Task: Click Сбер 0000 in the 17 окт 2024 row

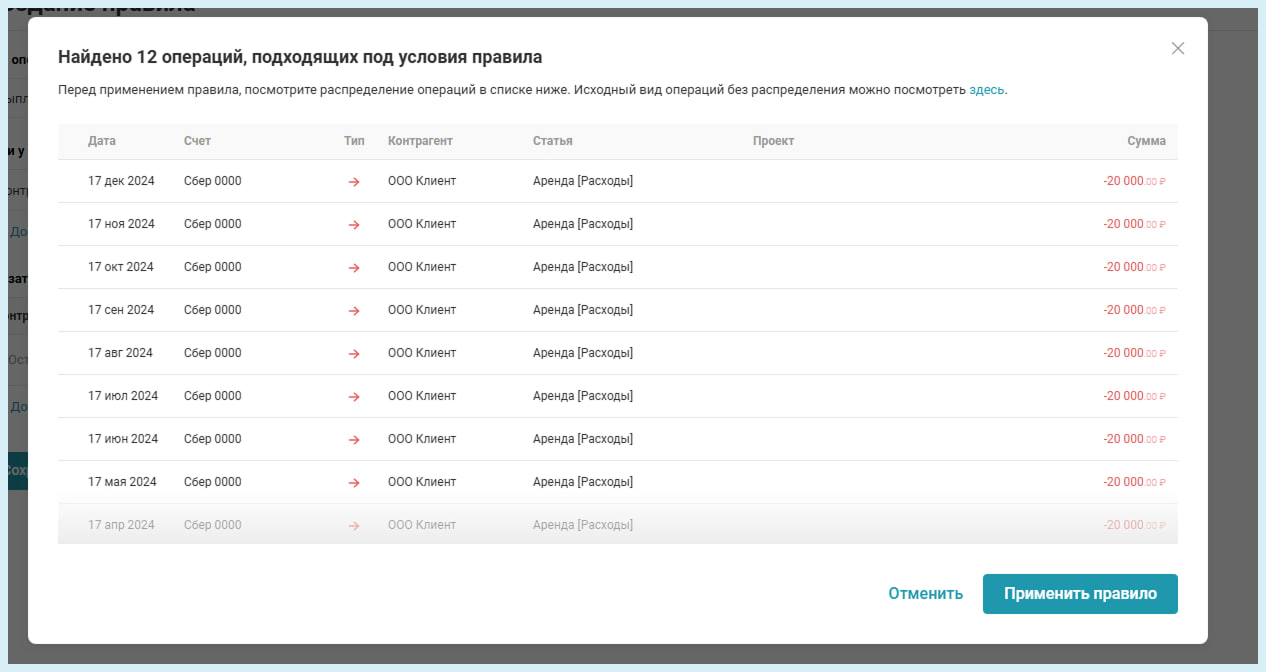Action: tap(213, 267)
